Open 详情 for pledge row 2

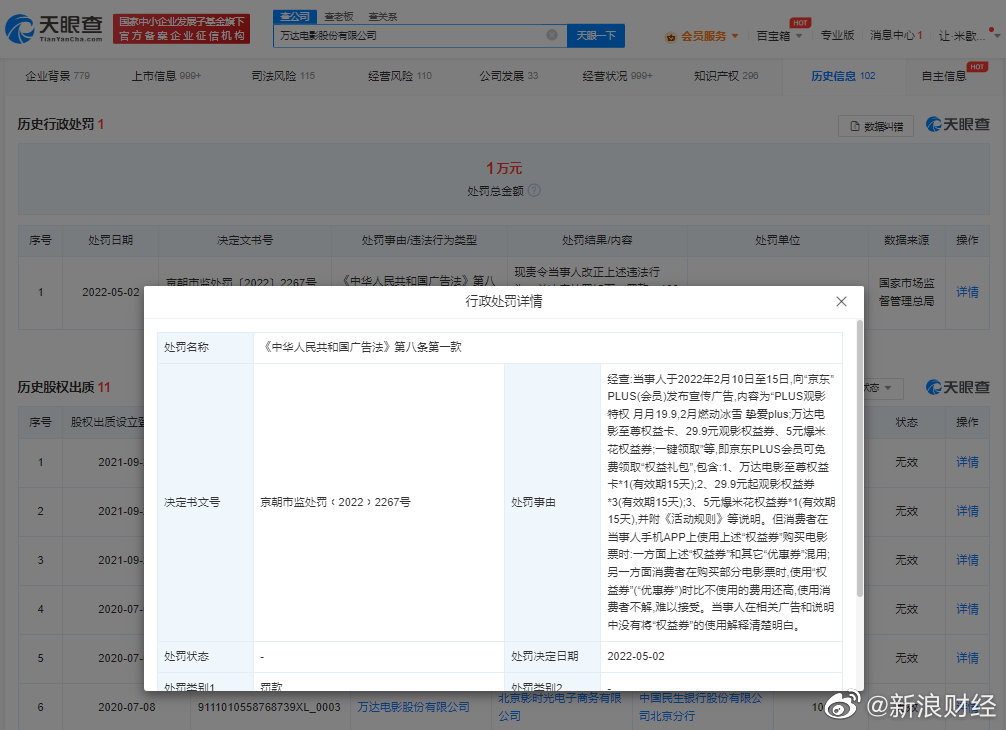pos(967,511)
